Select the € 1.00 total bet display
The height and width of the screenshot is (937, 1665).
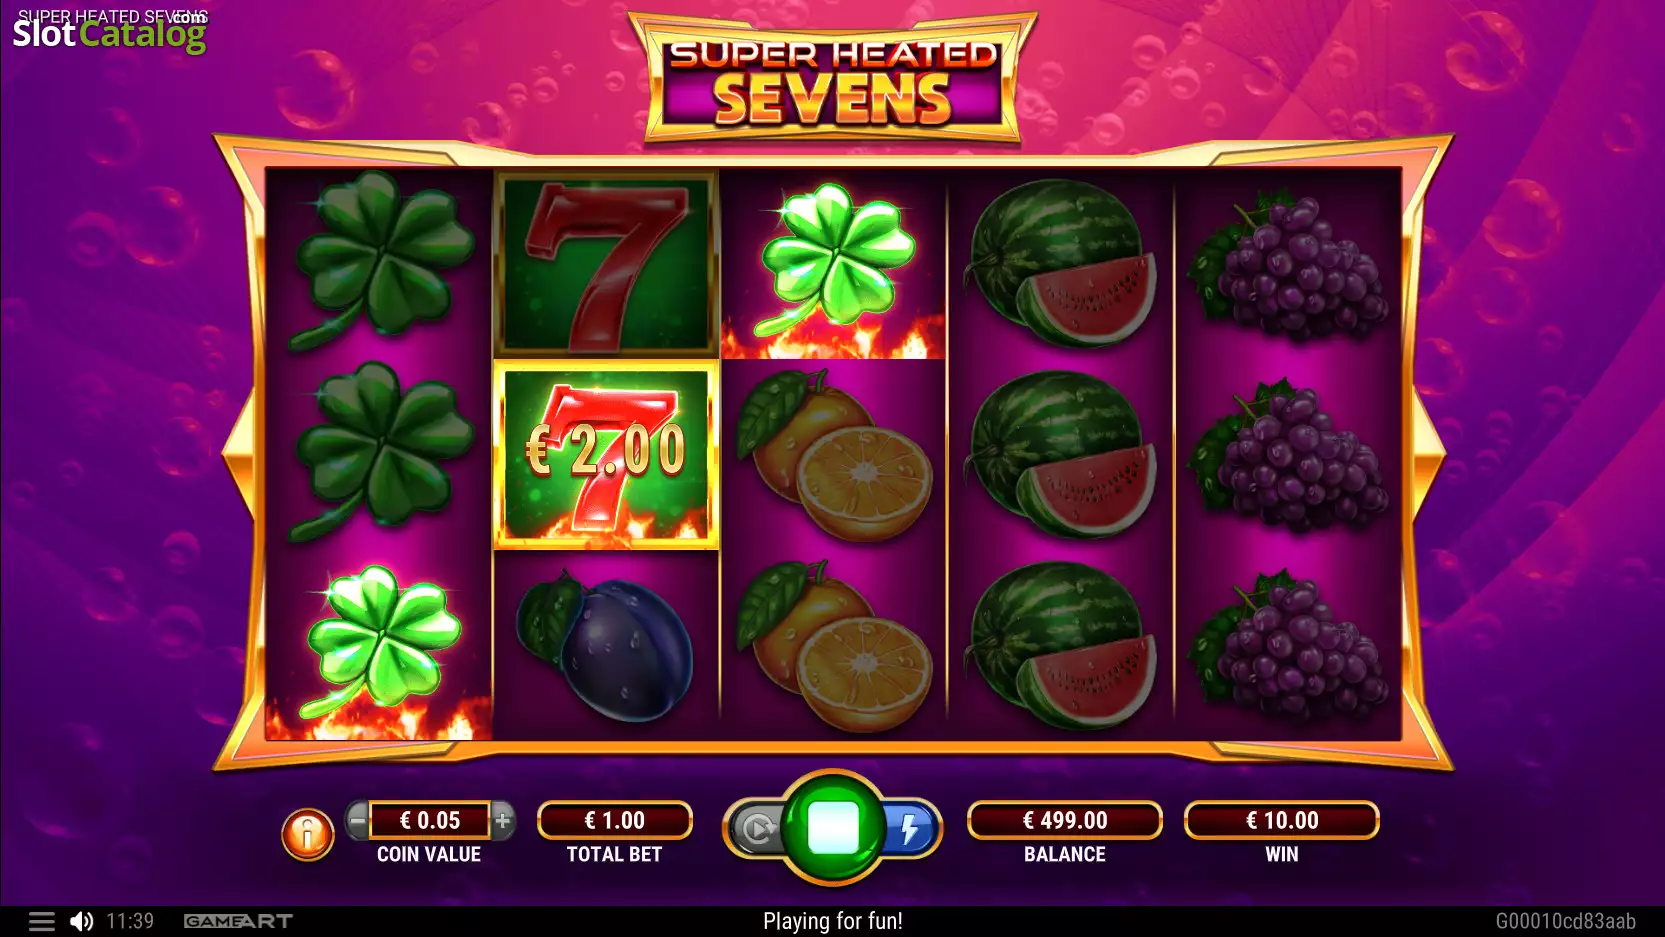[x=615, y=820]
